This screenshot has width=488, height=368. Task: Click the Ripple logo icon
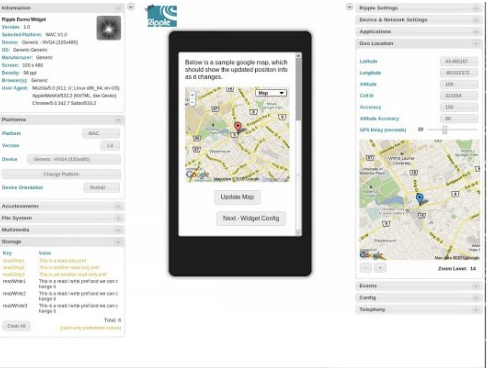coord(162,16)
